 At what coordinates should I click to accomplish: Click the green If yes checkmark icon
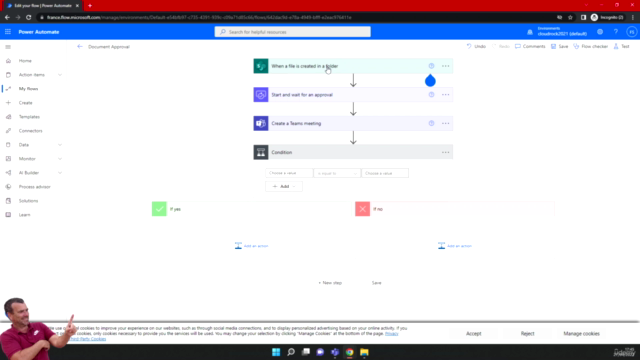(159, 209)
